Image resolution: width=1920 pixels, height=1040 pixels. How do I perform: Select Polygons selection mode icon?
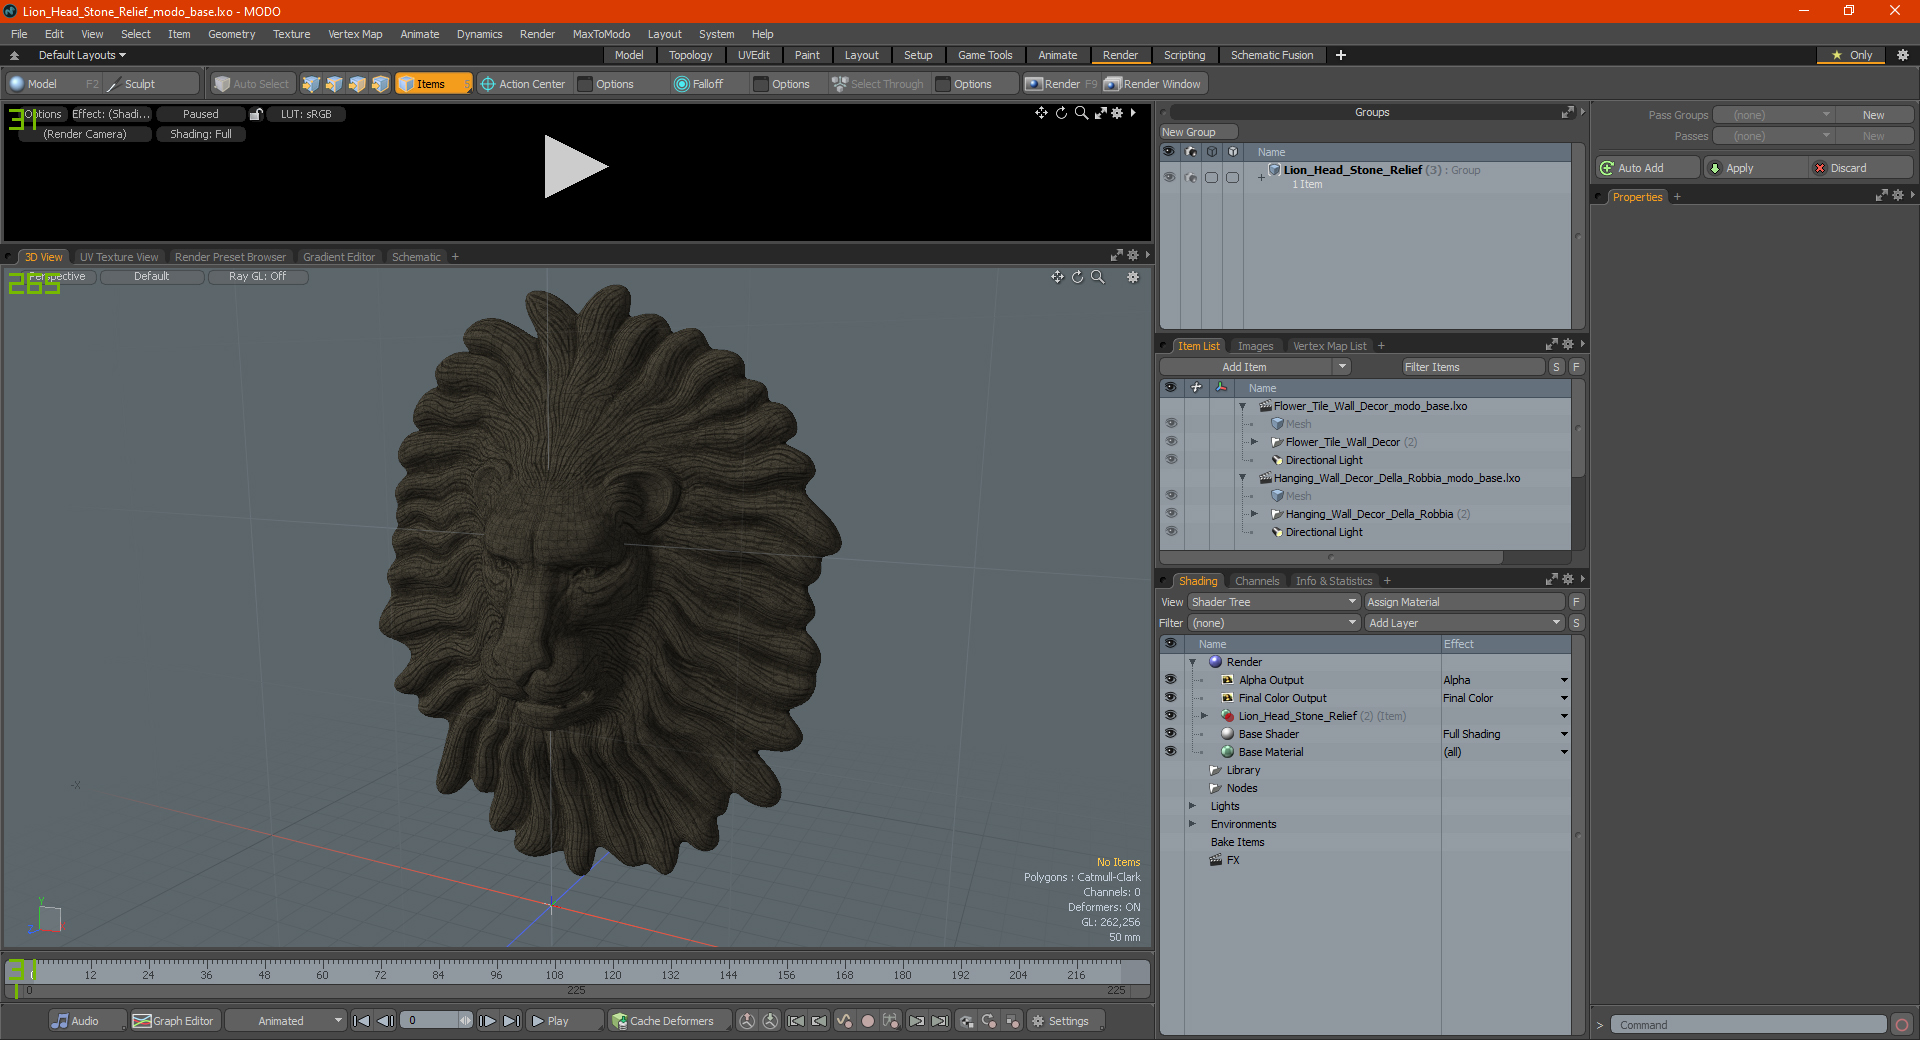[x=357, y=84]
